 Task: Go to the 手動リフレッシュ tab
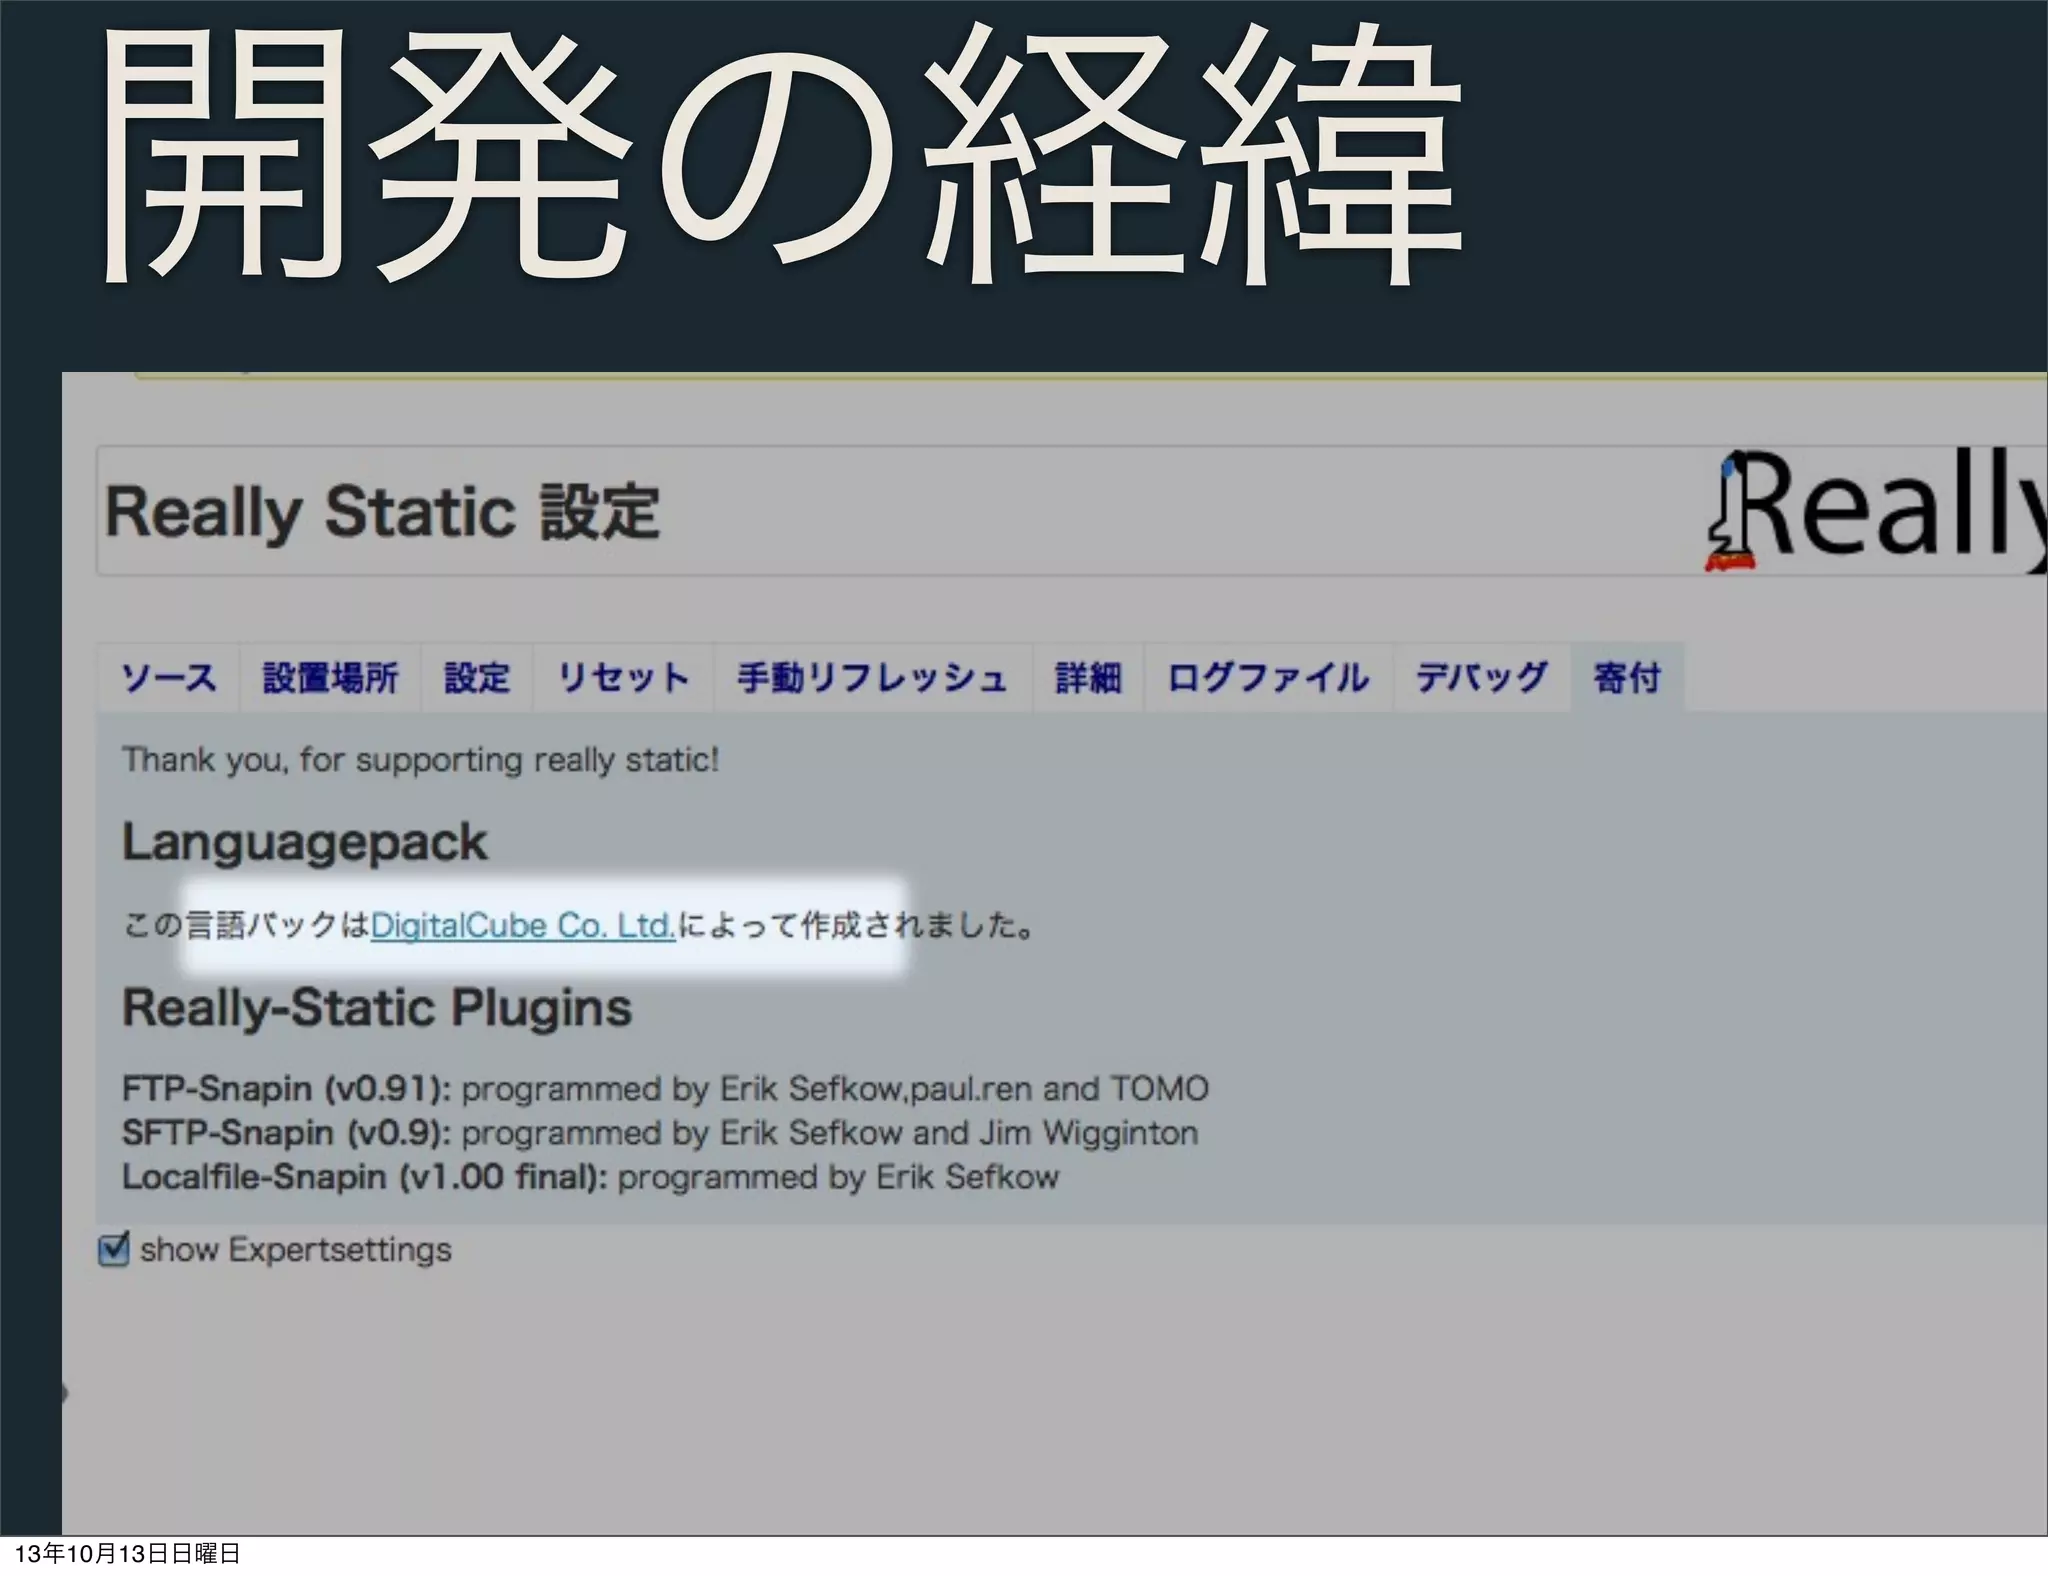pyautogui.click(x=872, y=678)
